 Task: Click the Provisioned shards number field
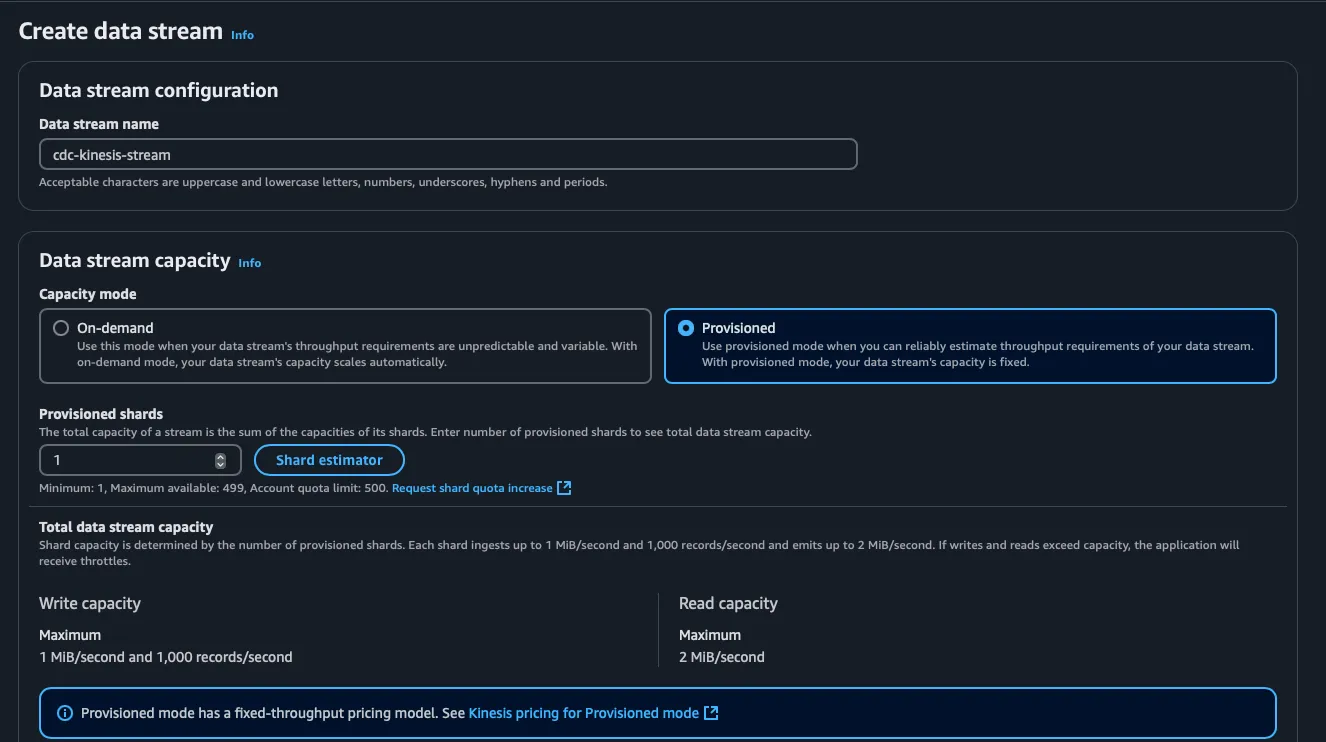(140, 460)
